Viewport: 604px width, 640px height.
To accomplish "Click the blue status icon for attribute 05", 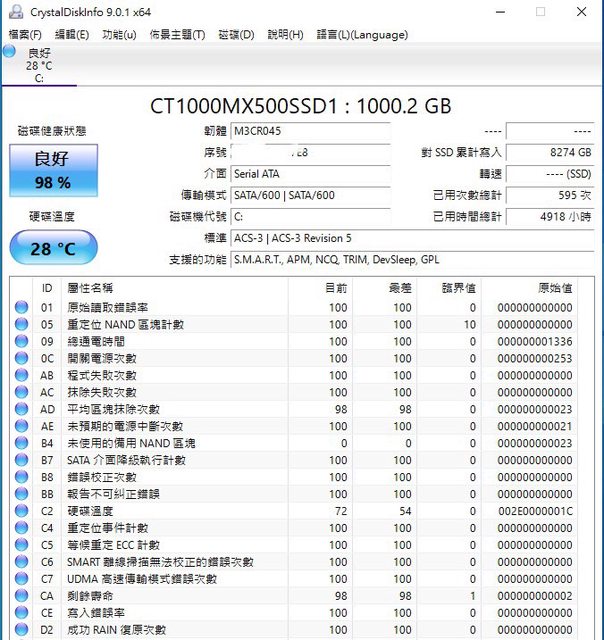I will tap(21, 325).
